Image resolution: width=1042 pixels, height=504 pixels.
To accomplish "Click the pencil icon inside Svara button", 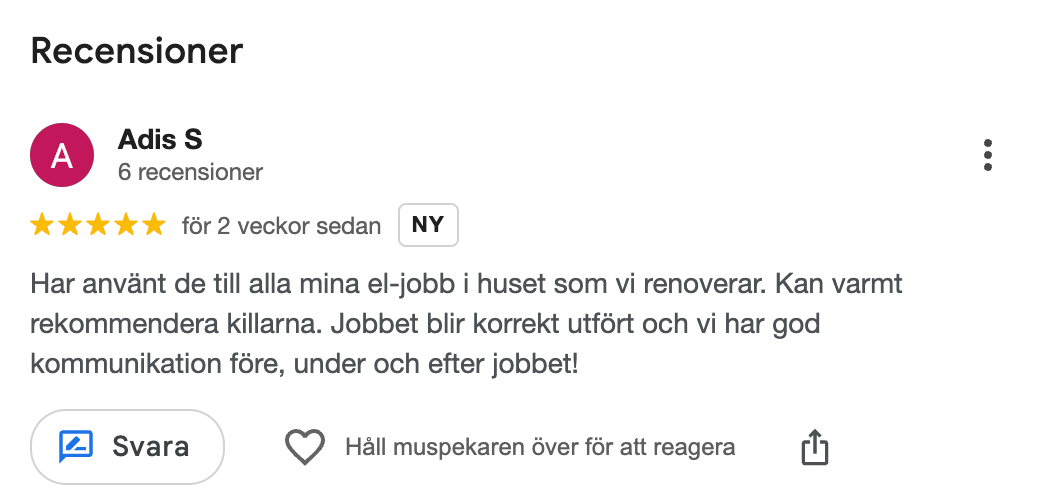I will pyautogui.click(x=76, y=446).
